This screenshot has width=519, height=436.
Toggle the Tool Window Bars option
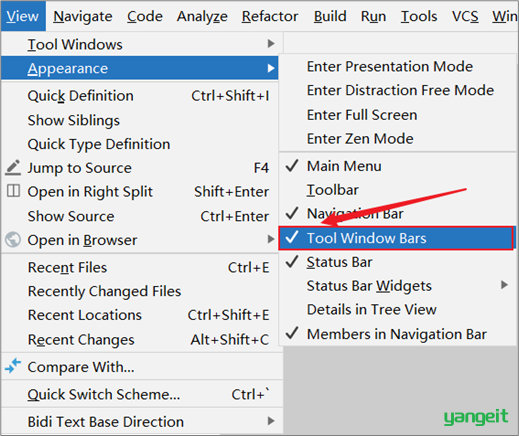pyautogui.click(x=396, y=238)
